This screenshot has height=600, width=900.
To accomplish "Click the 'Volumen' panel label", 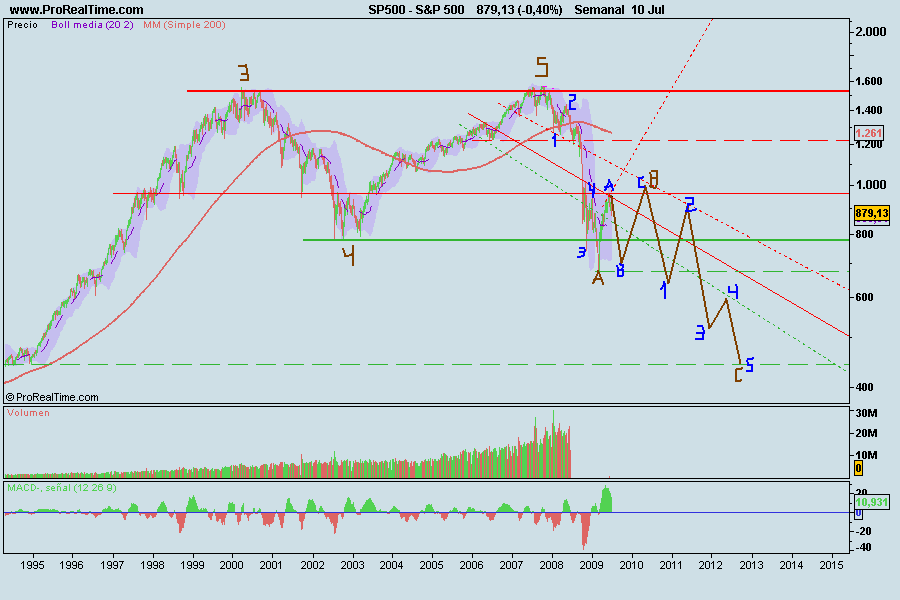I will point(28,413).
